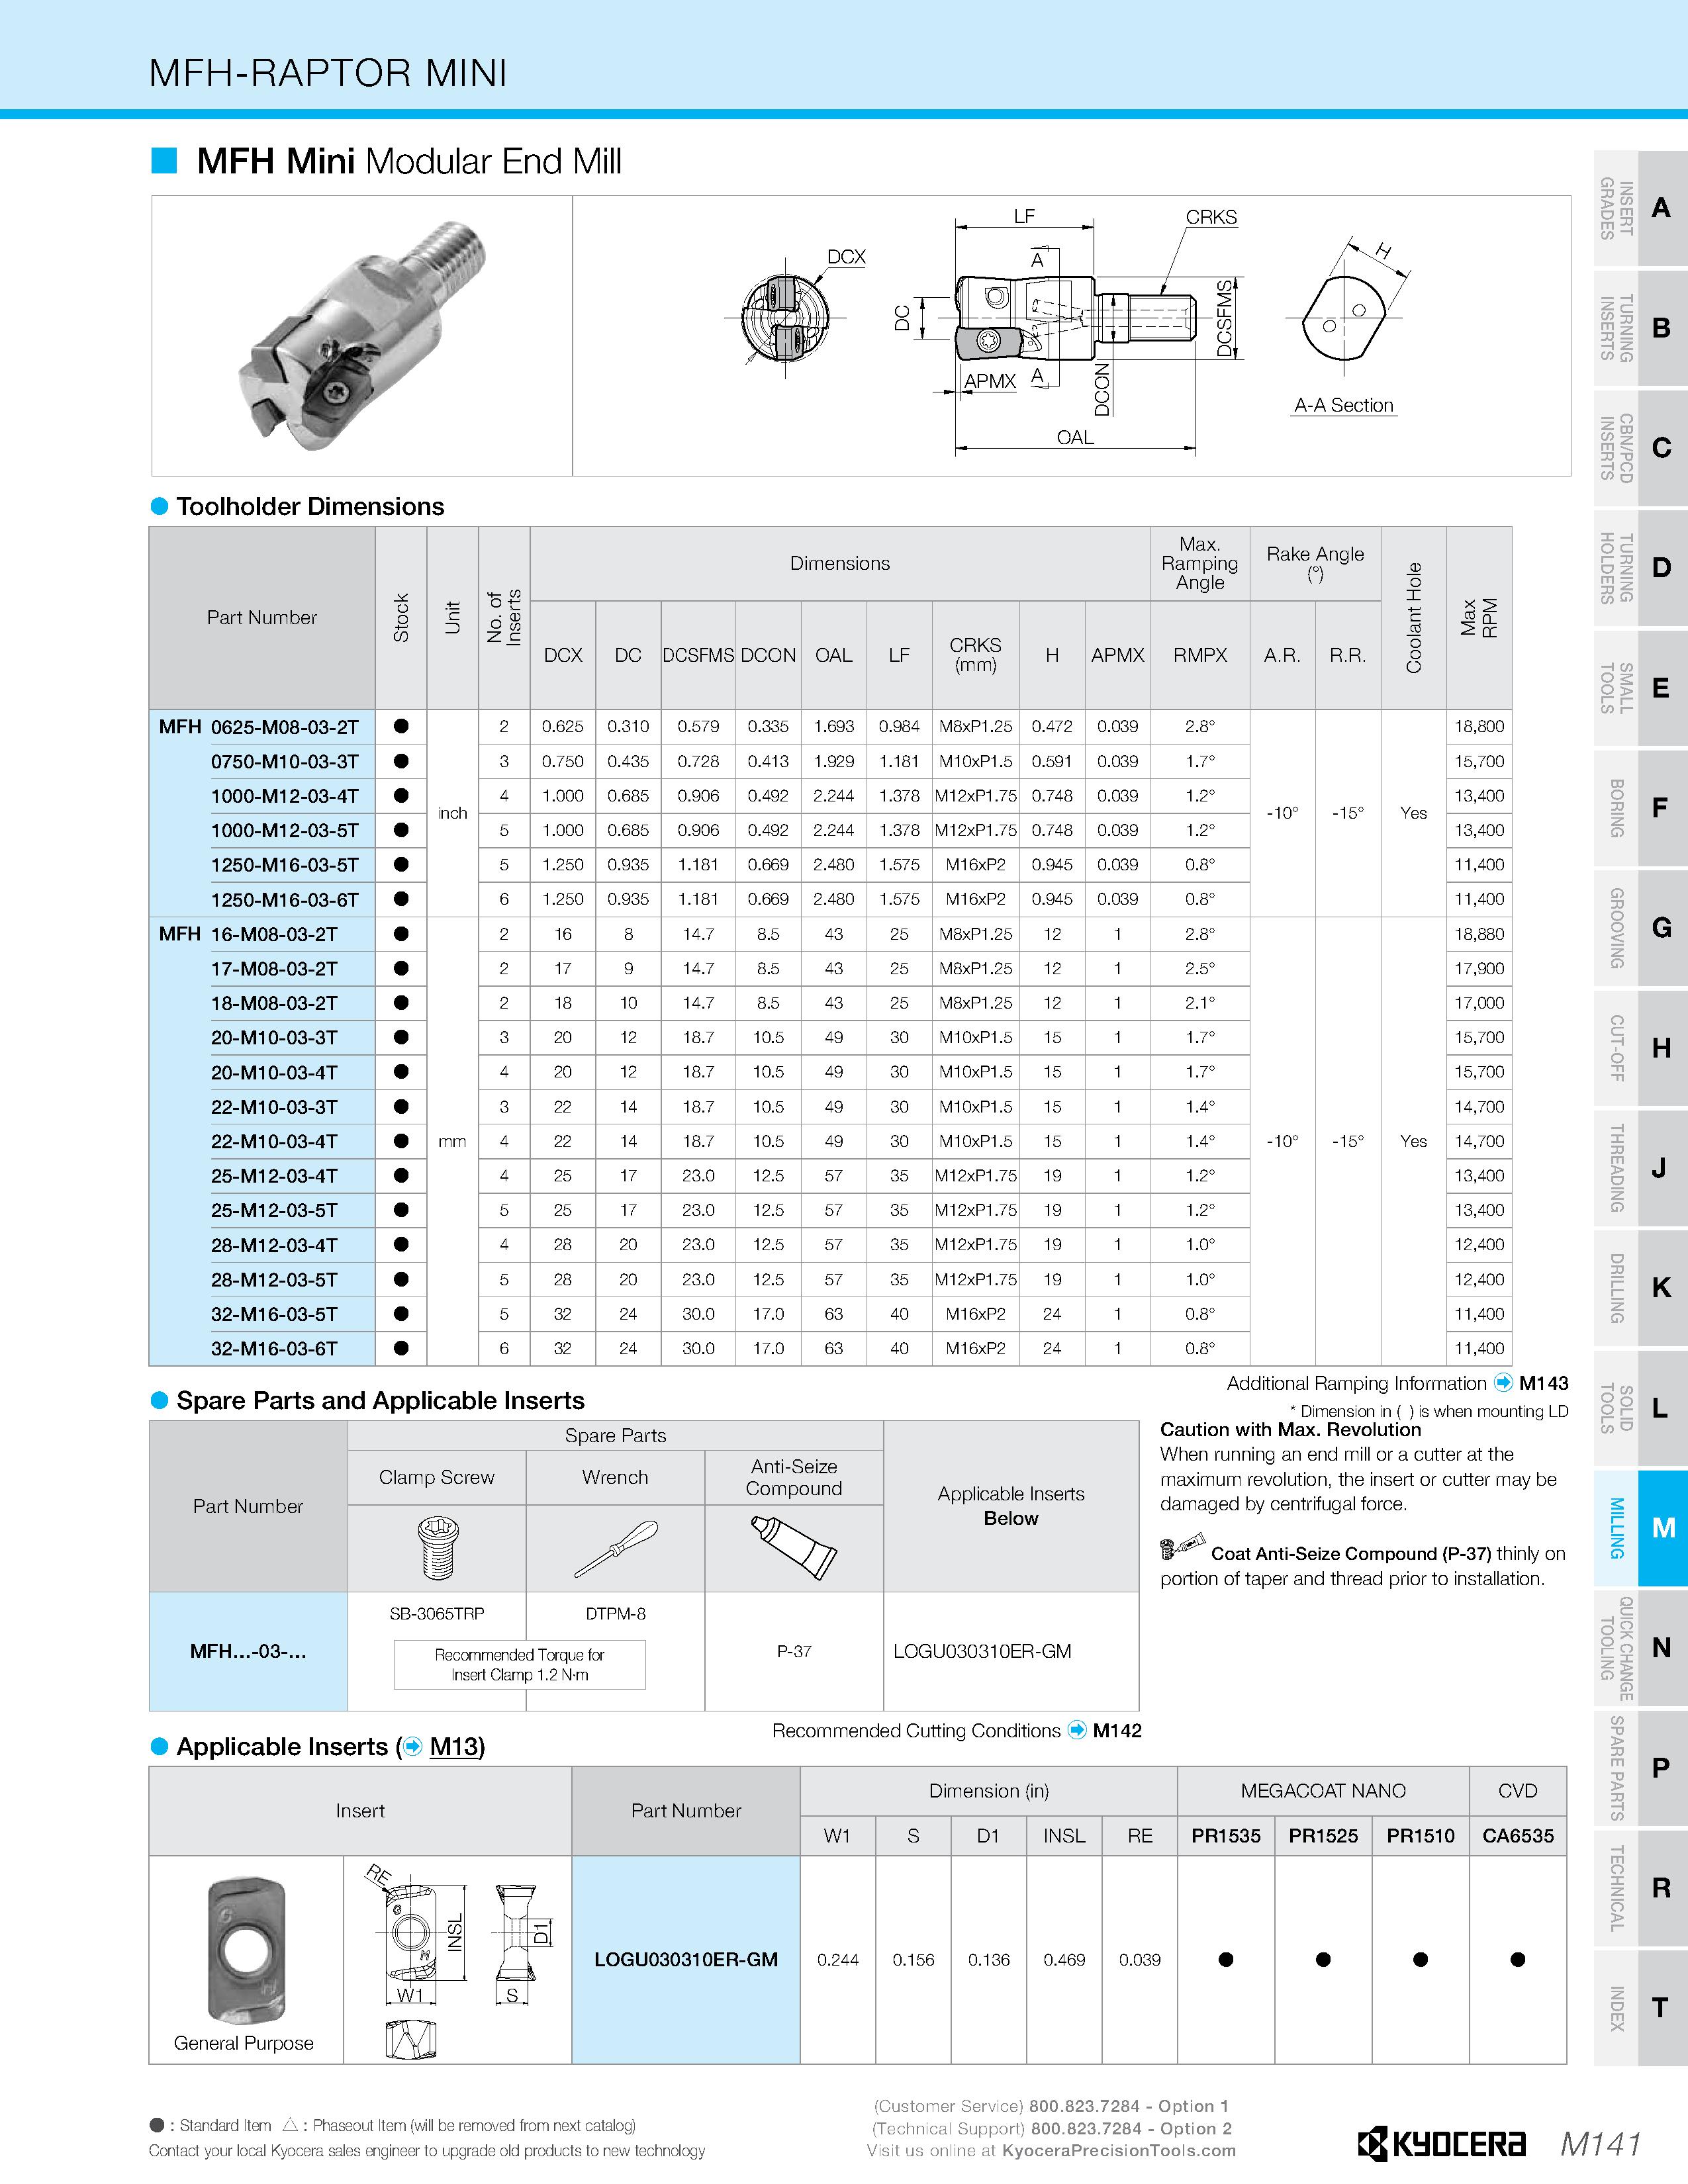Click the arrow icon beside M143
This screenshot has width=1688, height=2184.
(x=1503, y=1383)
